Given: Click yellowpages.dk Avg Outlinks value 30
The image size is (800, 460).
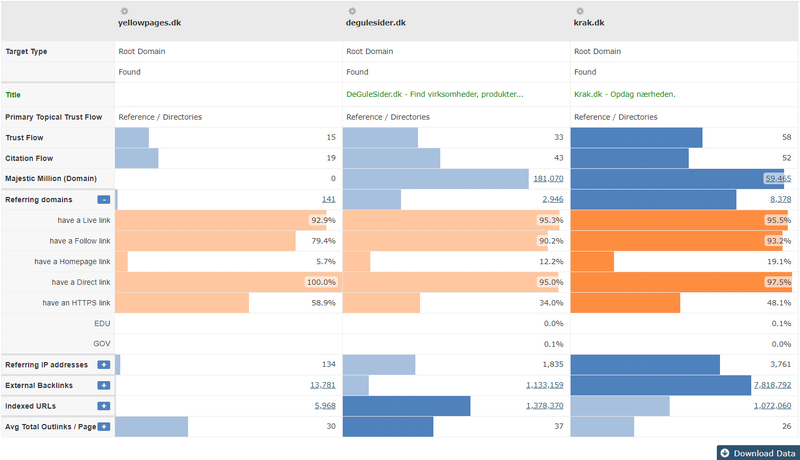Looking at the screenshot, I should click(x=331, y=426).
